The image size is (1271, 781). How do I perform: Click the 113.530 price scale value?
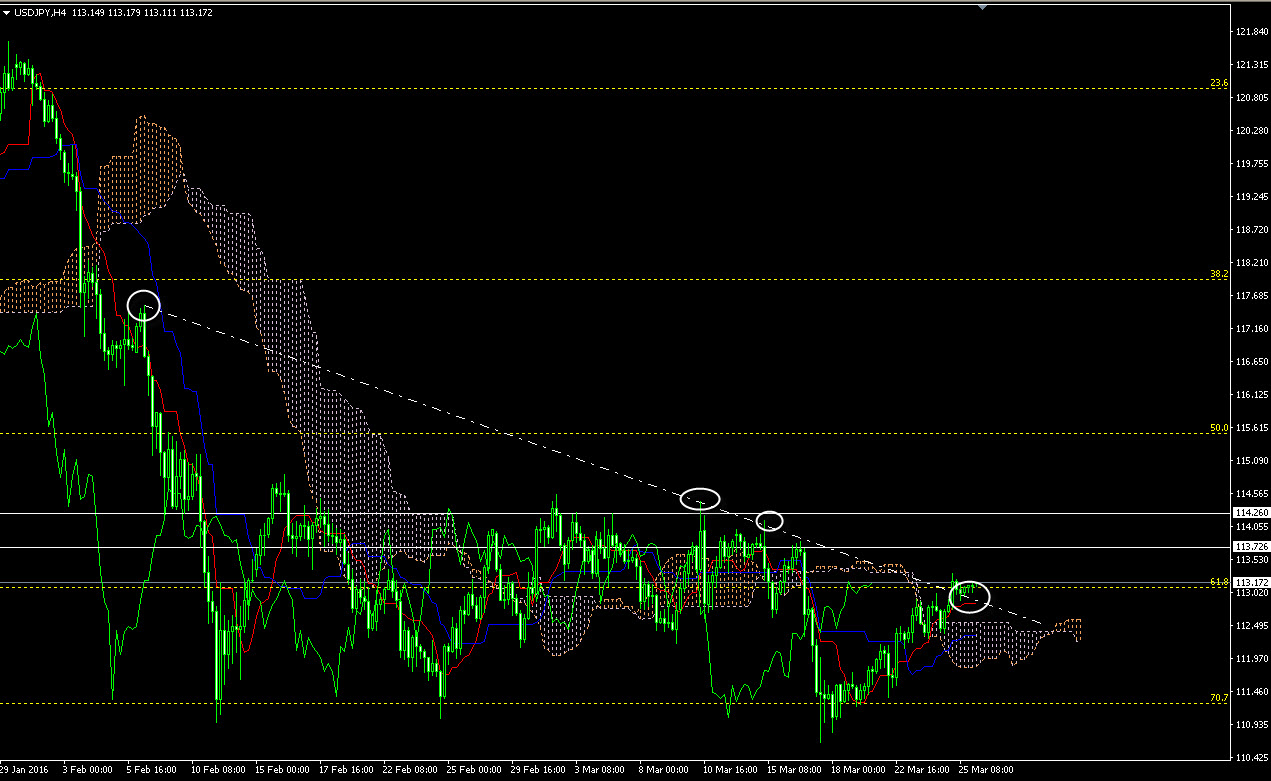click(1252, 560)
